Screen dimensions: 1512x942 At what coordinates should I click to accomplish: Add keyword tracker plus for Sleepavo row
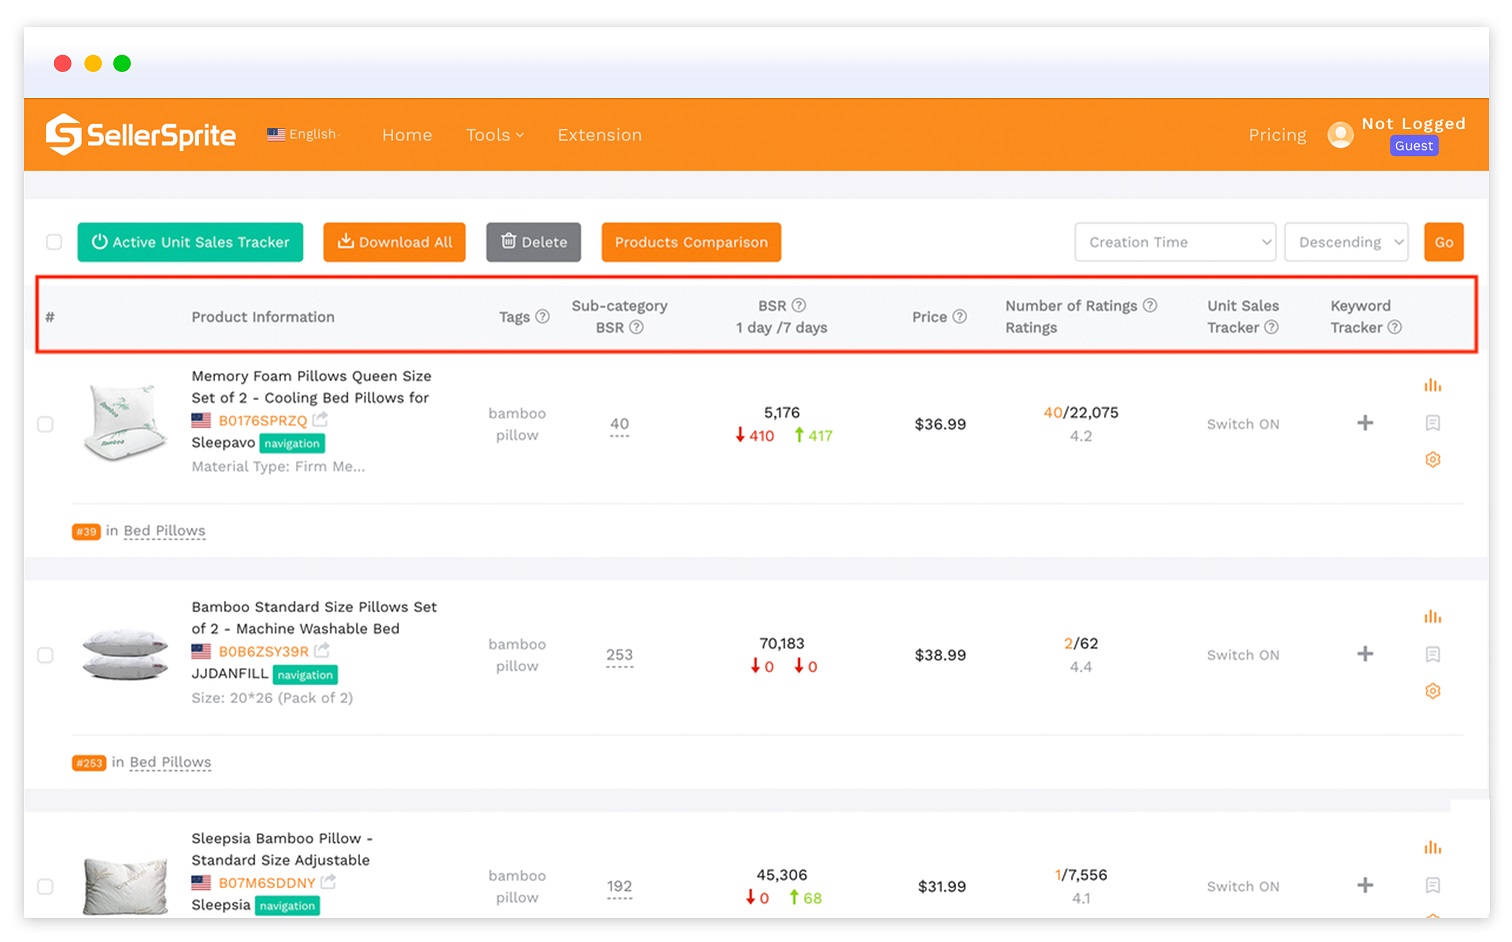coord(1365,423)
